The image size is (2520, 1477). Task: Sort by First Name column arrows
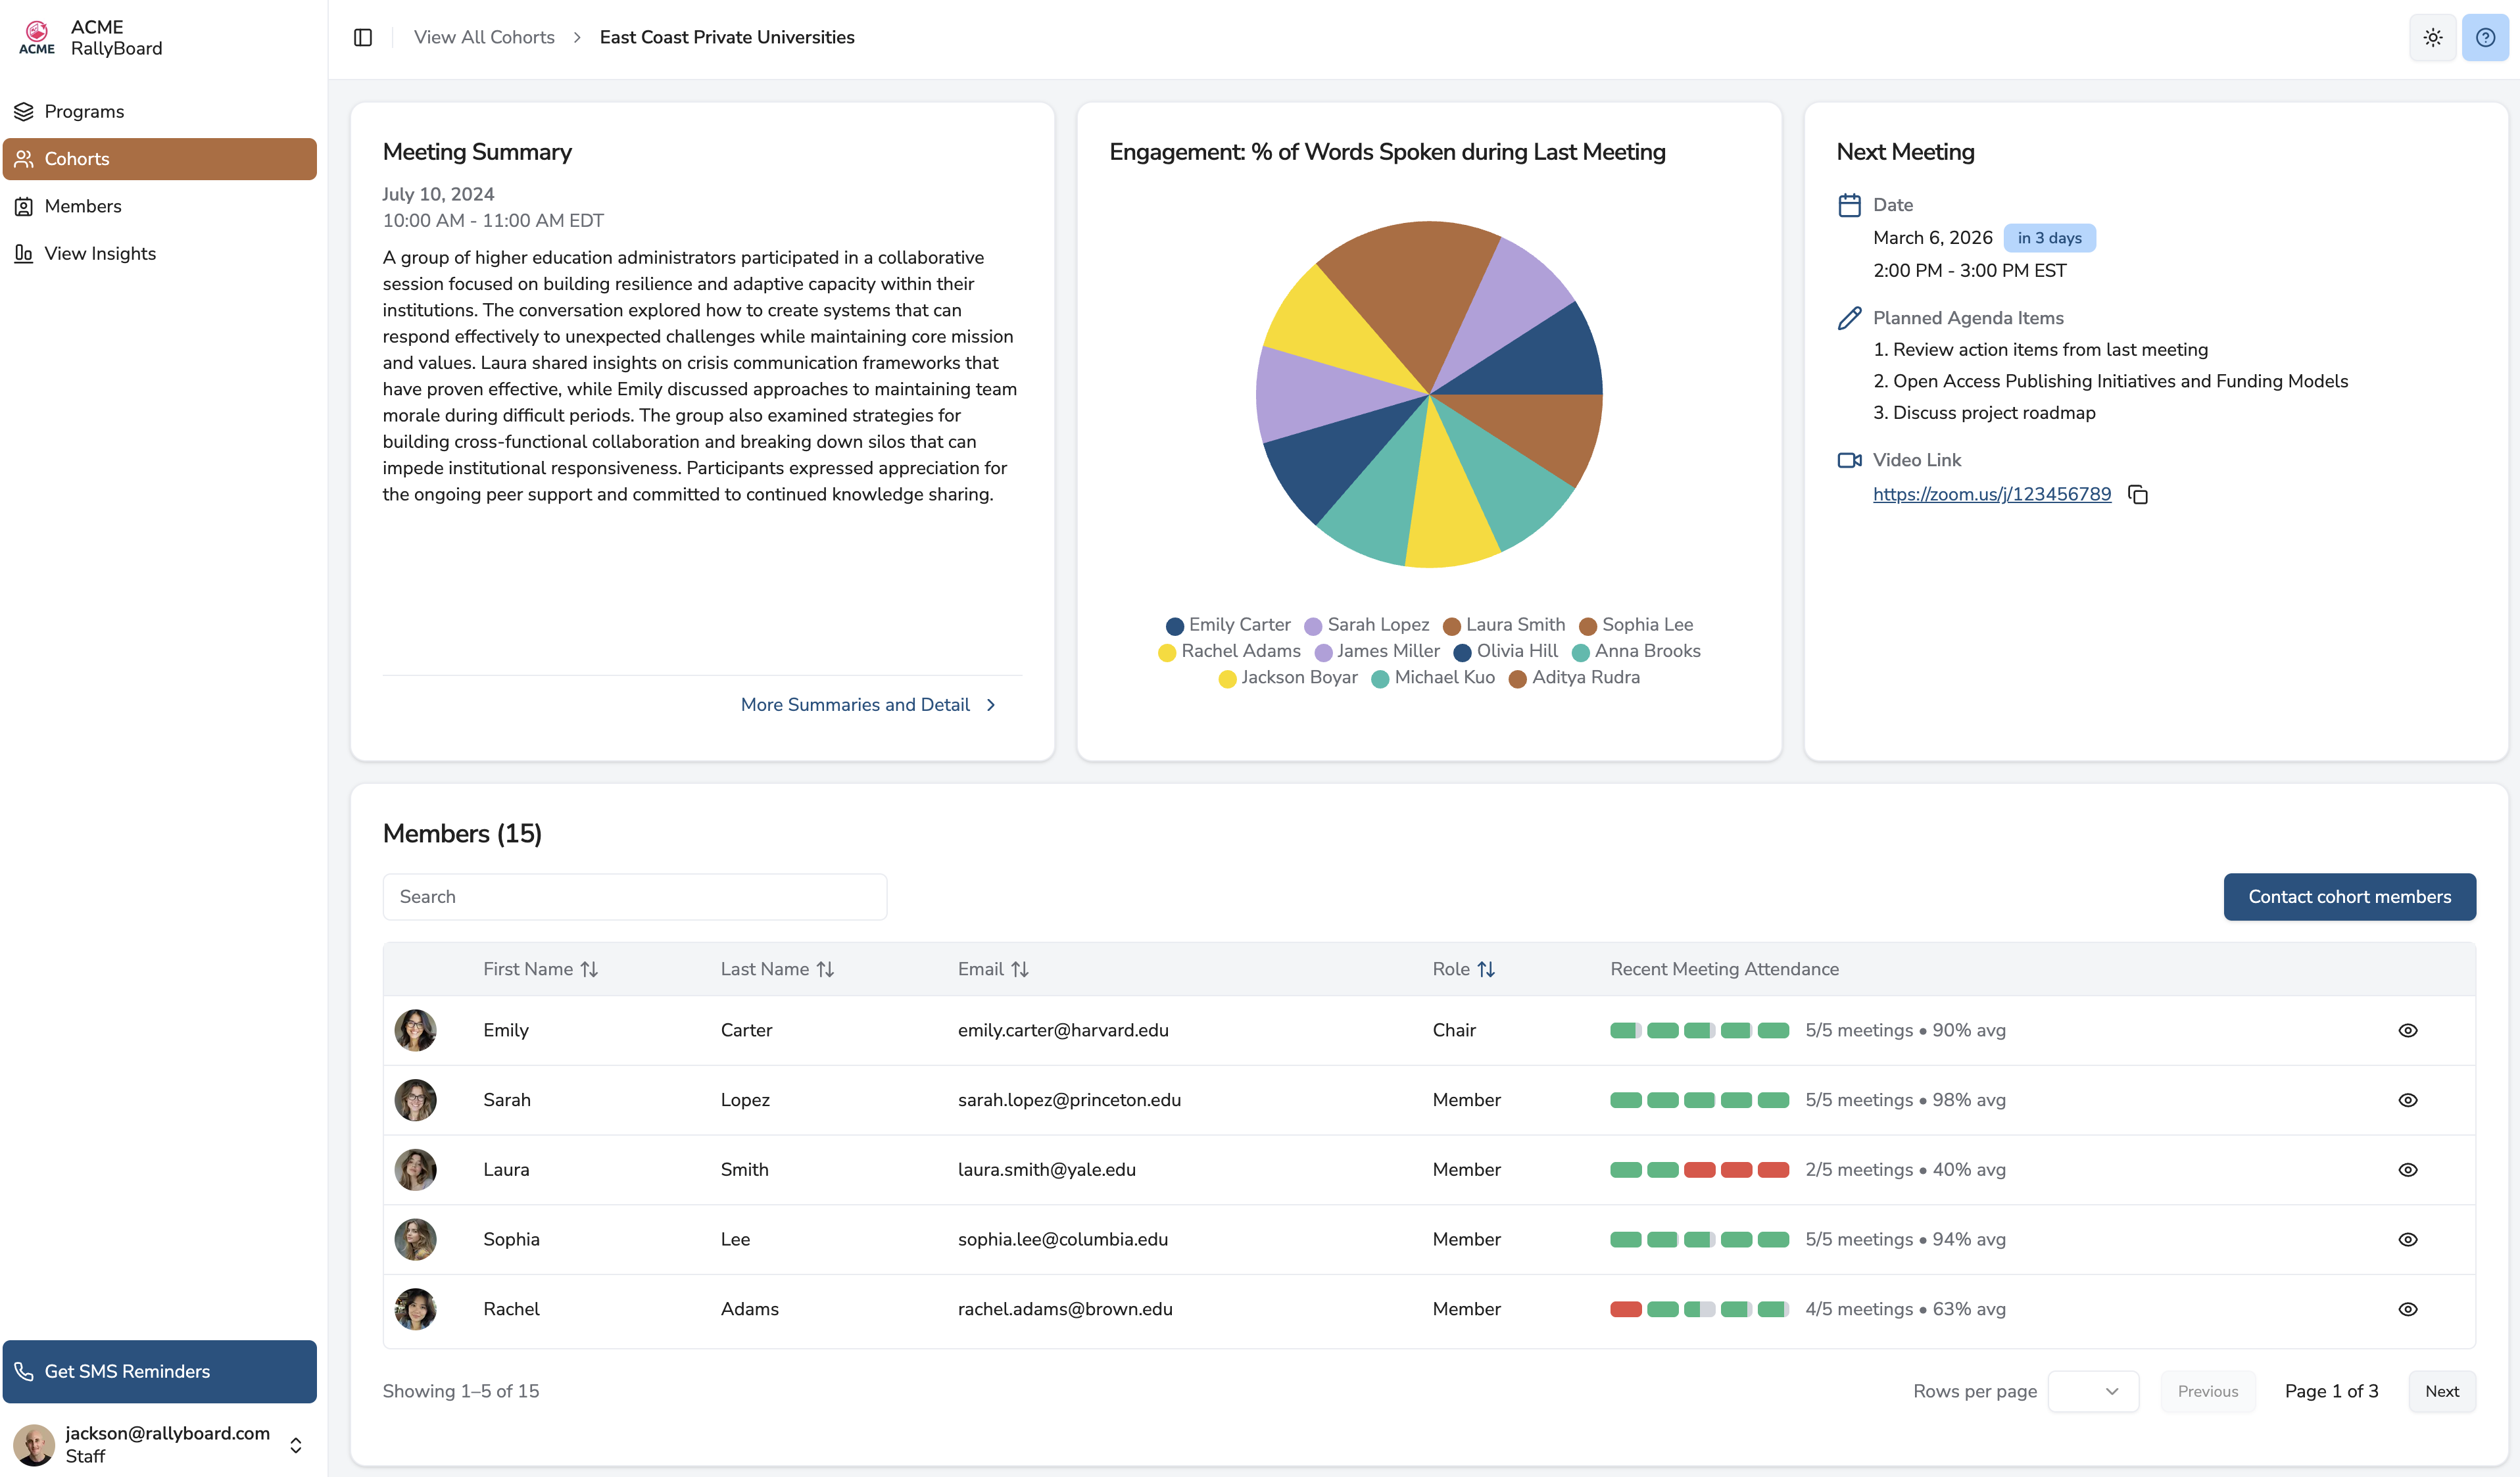tap(589, 969)
